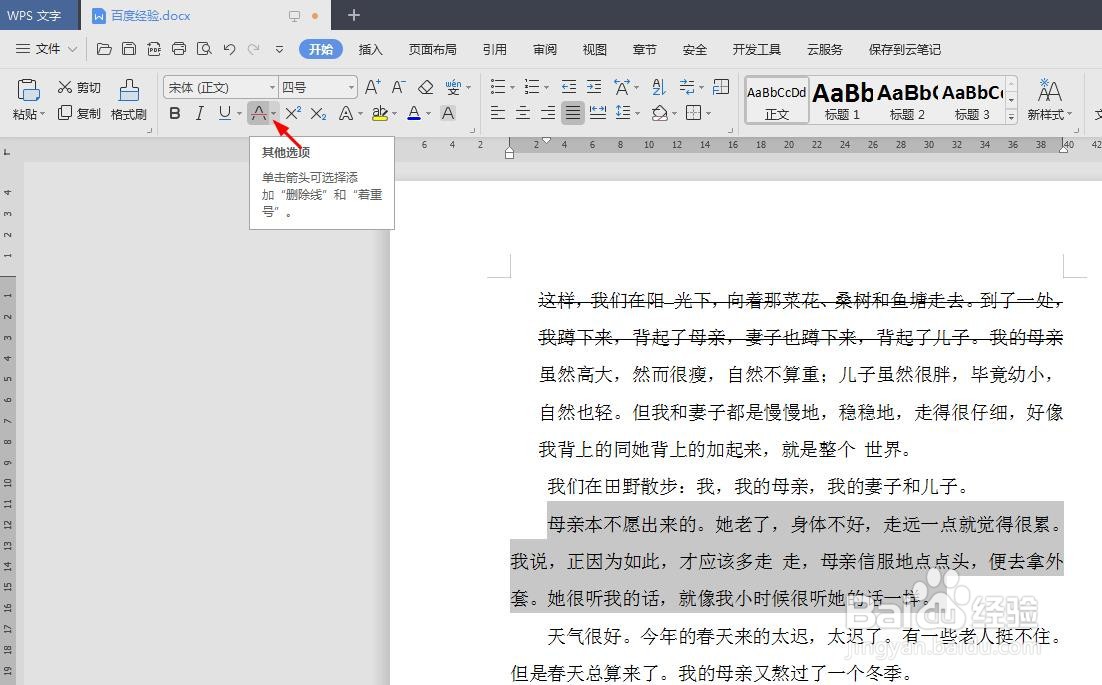Apply superscript formatting

pyautogui.click(x=292, y=113)
